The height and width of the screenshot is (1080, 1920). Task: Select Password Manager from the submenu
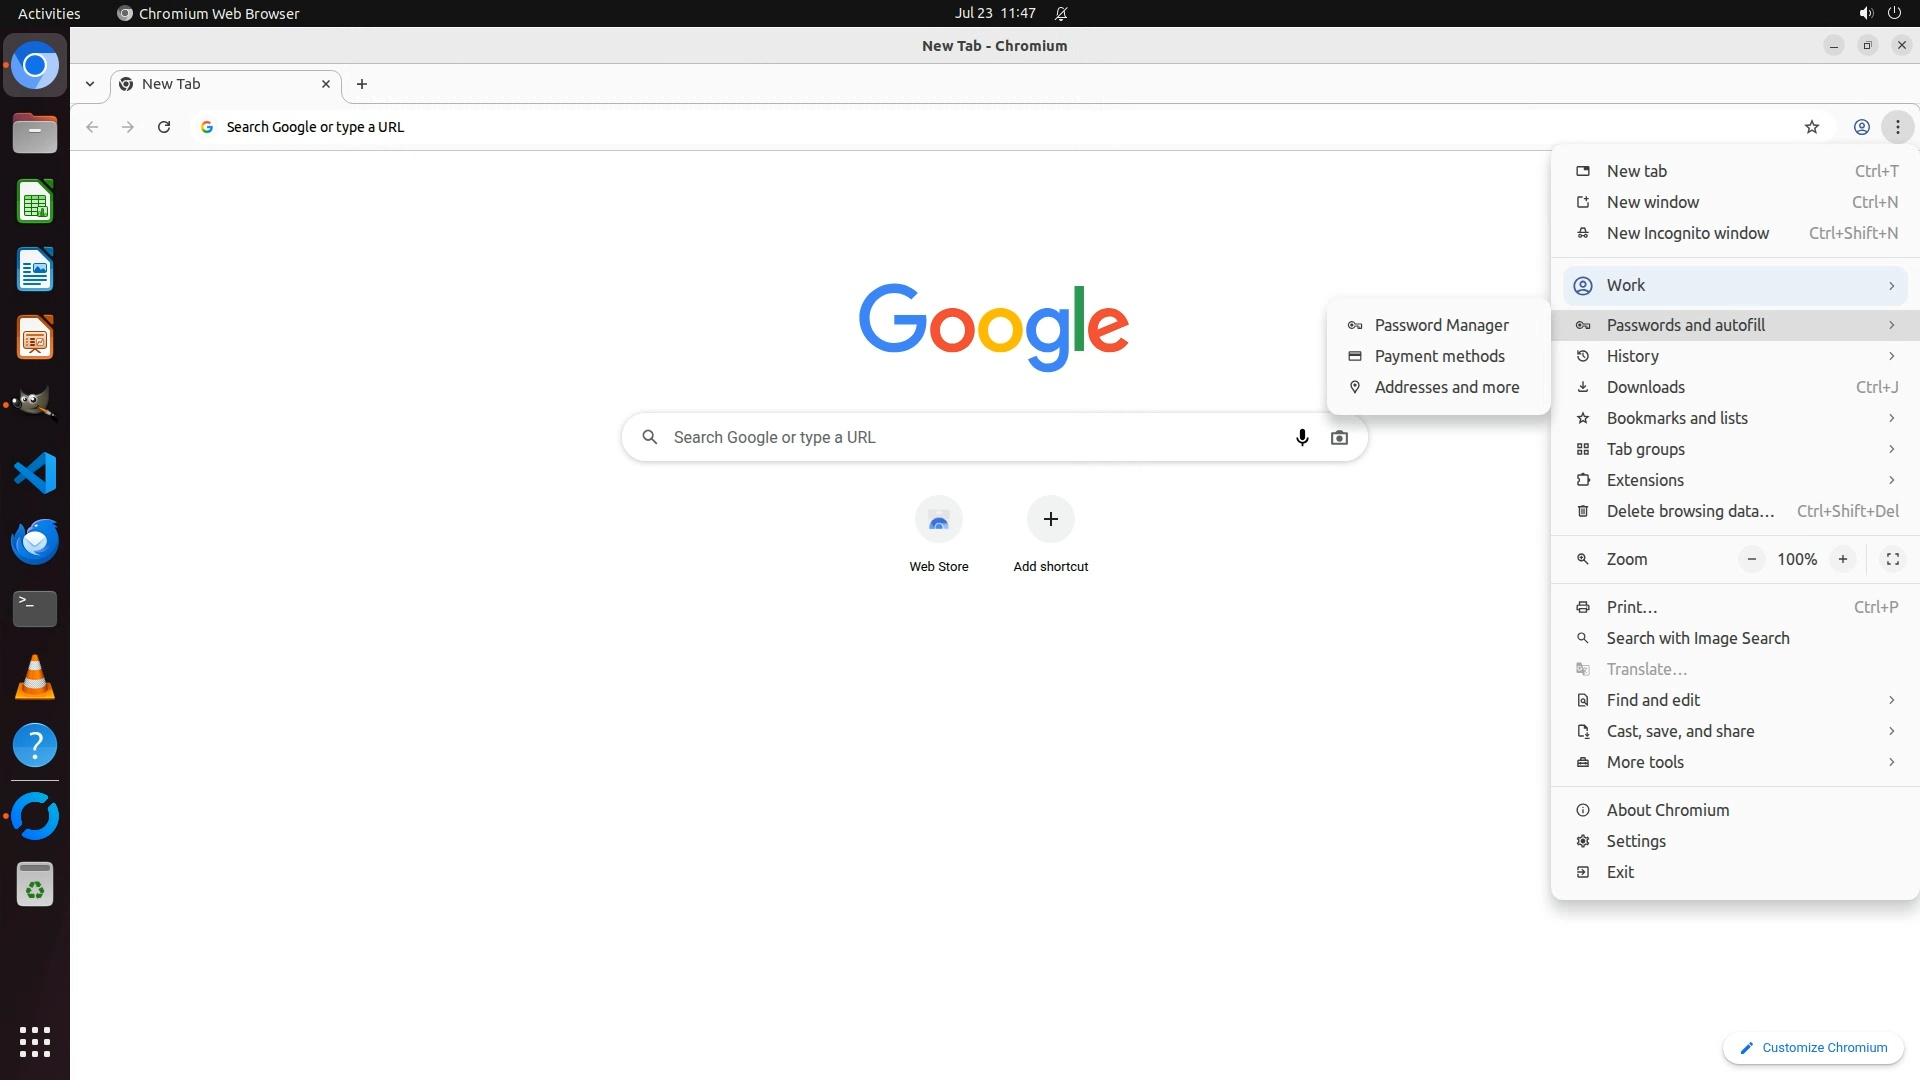[1441, 325]
